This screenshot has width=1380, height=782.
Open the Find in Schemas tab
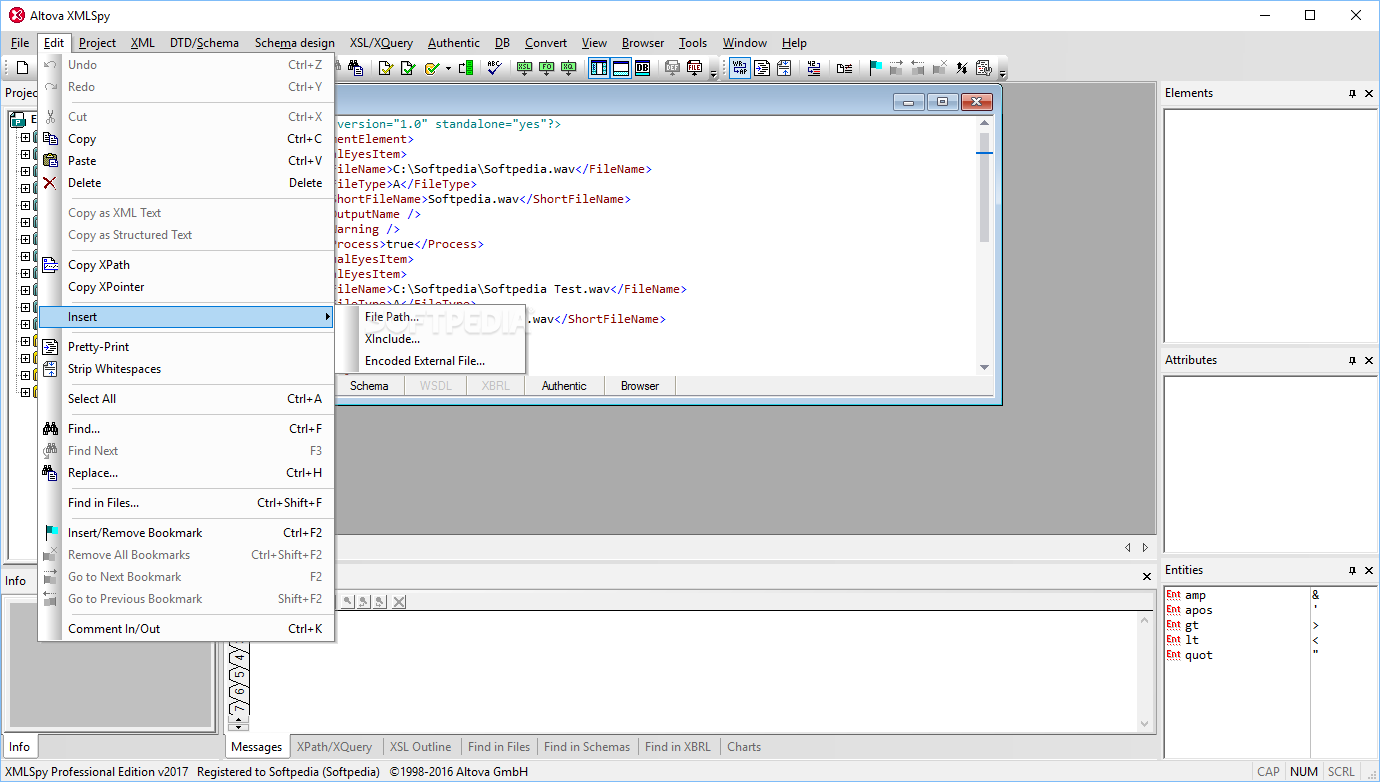(x=587, y=747)
